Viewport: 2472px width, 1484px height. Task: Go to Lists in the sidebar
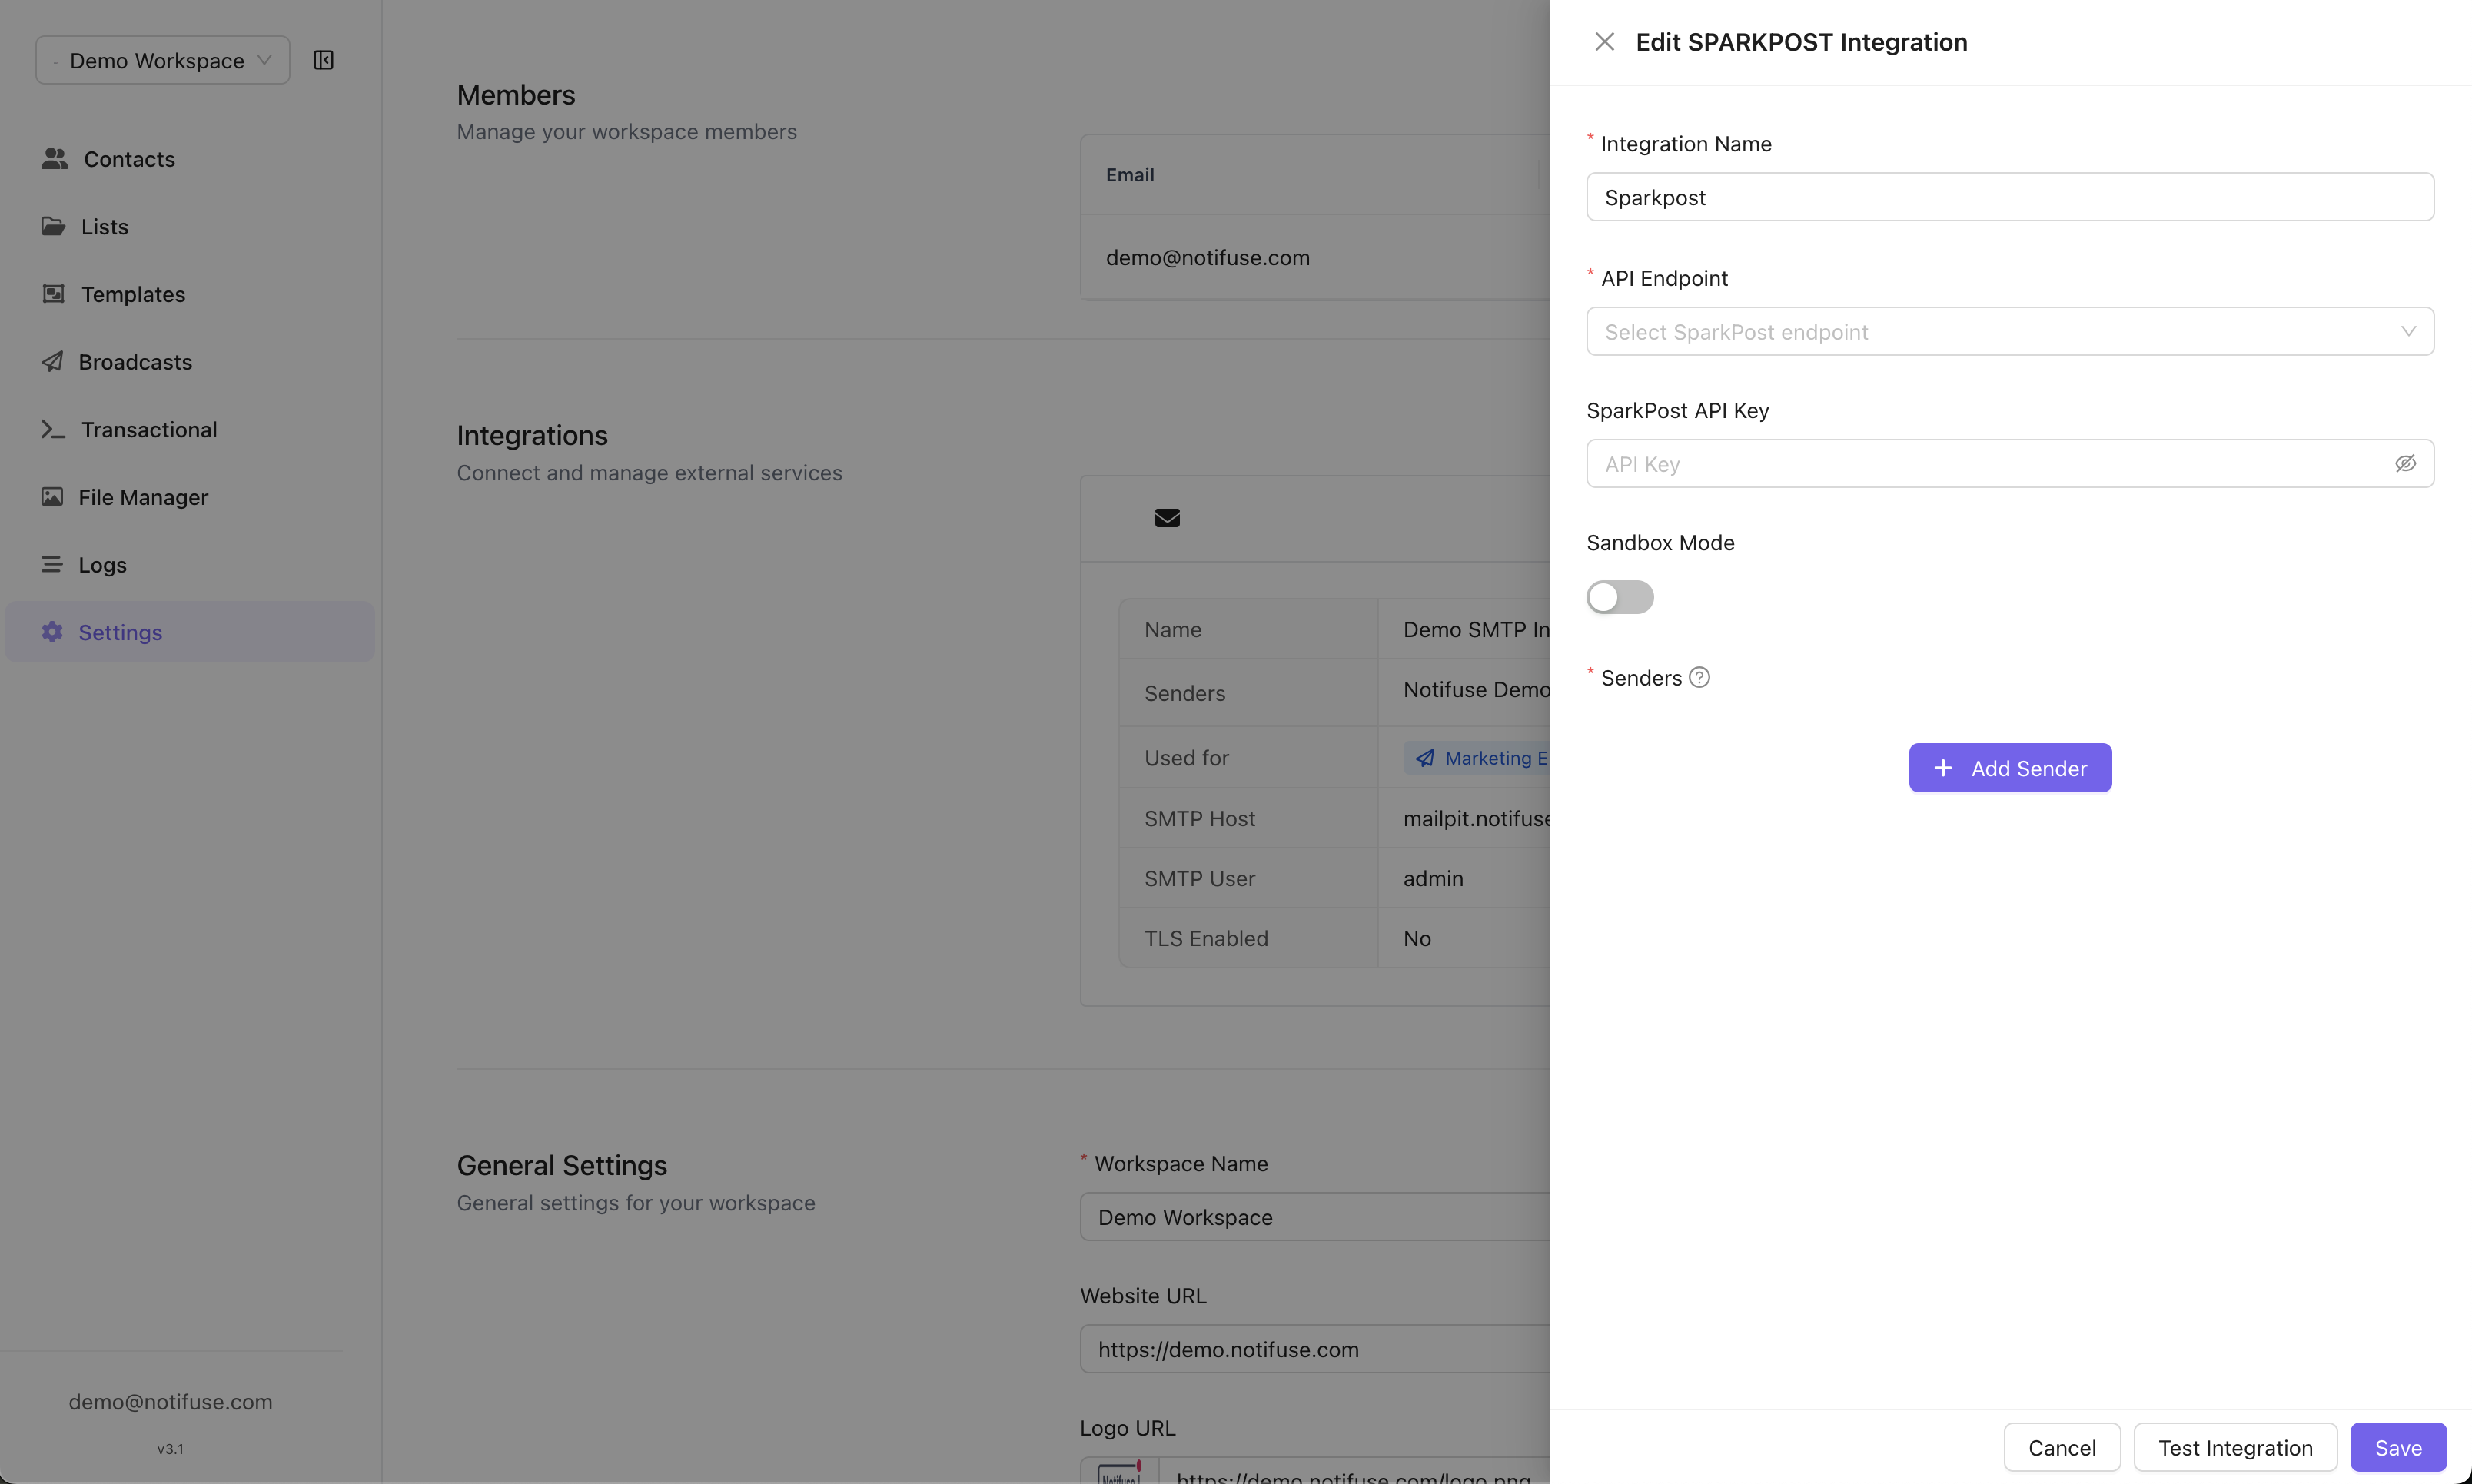coord(189,226)
